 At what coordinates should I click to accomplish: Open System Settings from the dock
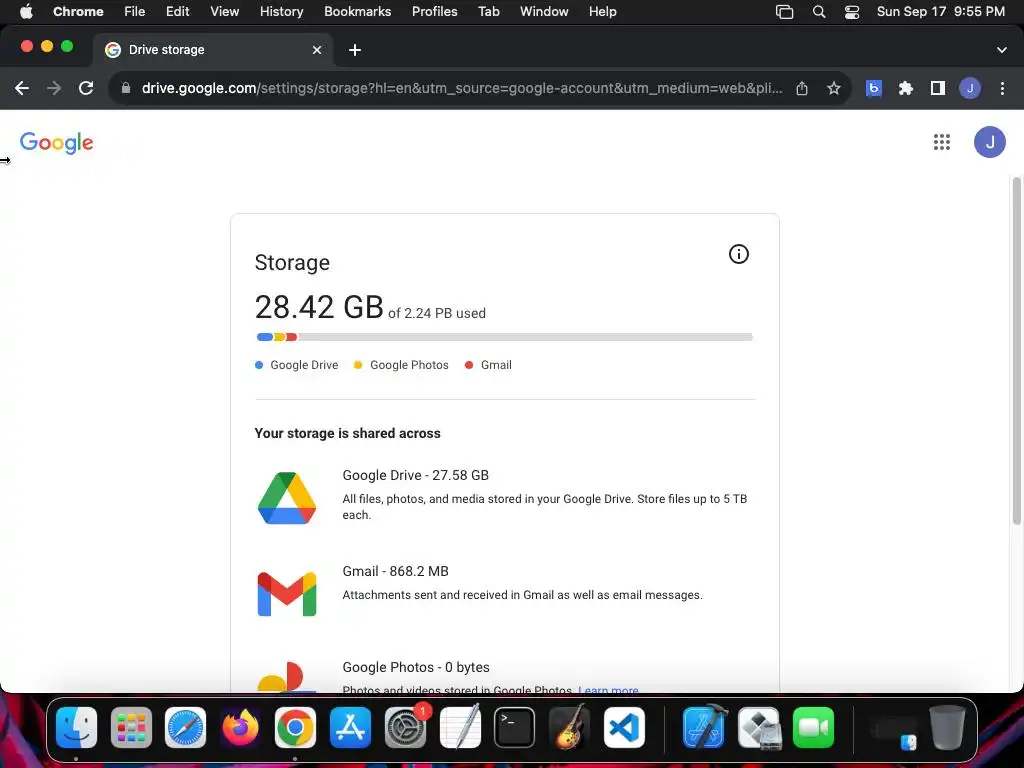tap(405, 727)
